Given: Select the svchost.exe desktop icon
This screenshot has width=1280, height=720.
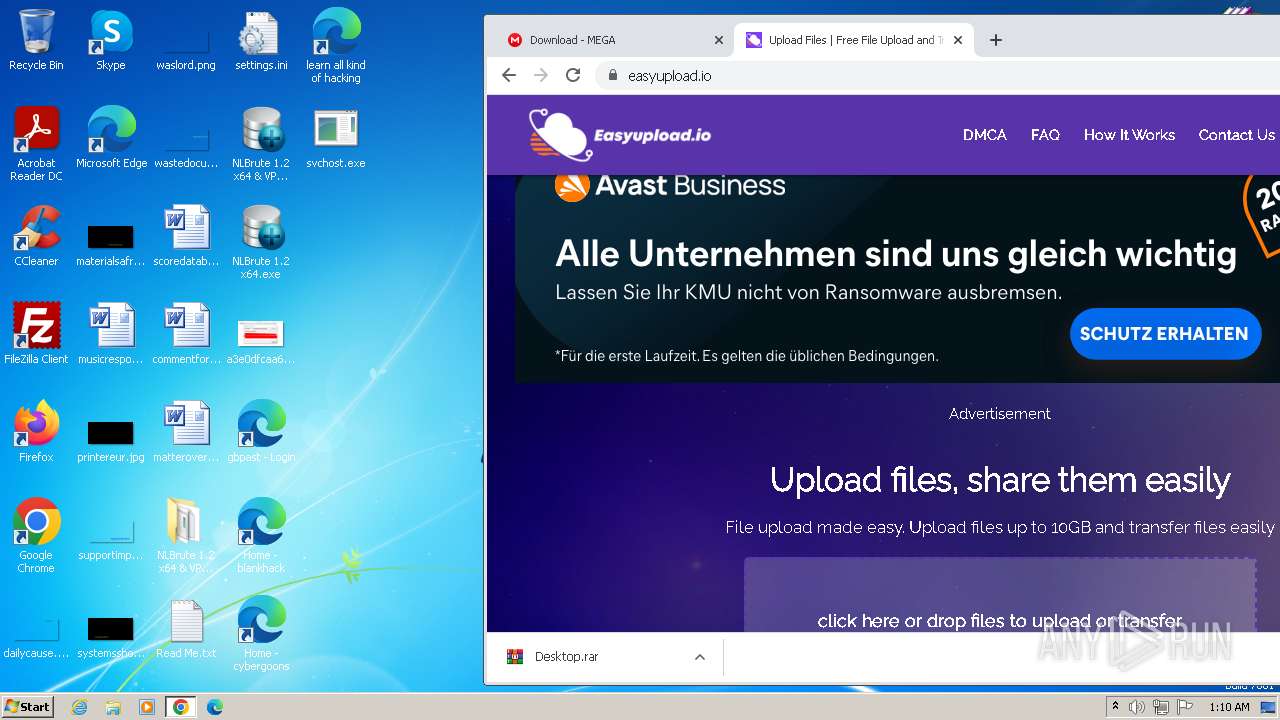Looking at the screenshot, I should (x=336, y=138).
